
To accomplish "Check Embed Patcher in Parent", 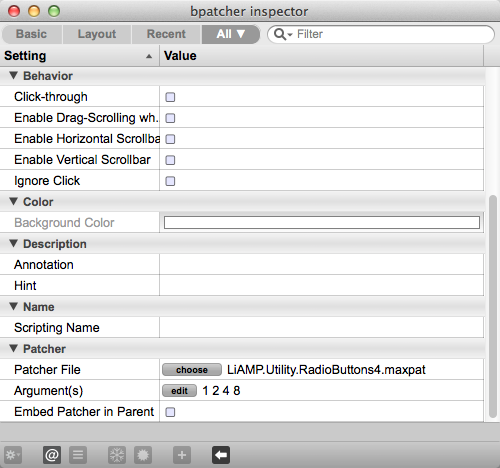I will pyautogui.click(x=170, y=412).
